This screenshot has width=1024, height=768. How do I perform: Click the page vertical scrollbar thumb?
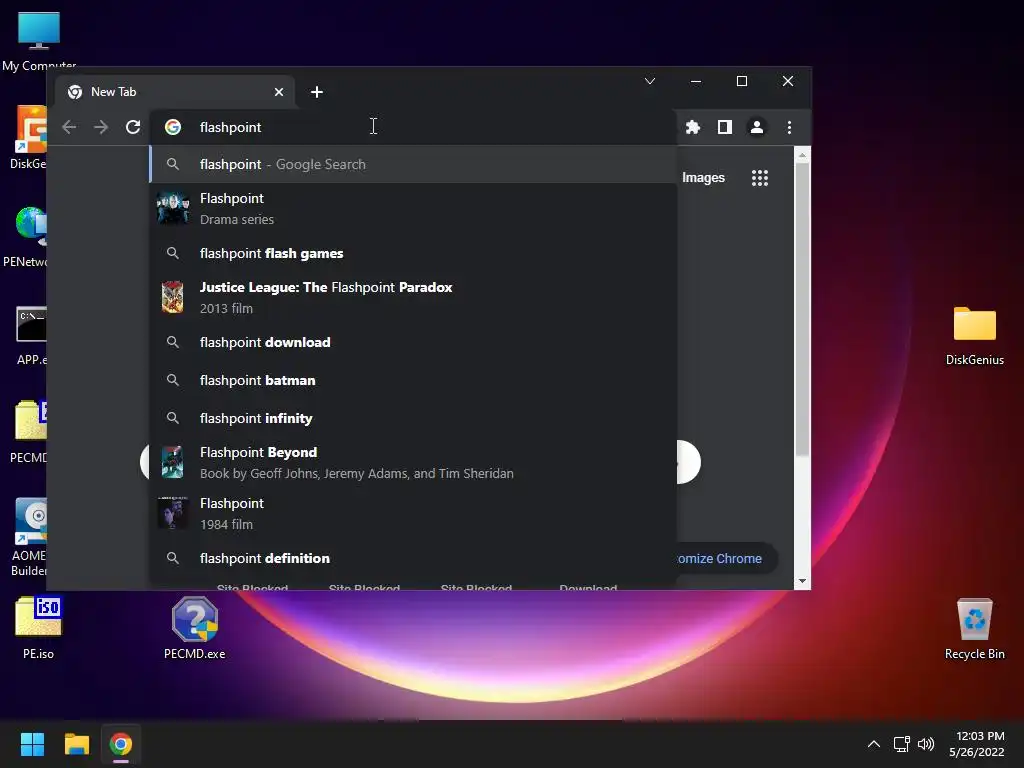[802, 309]
